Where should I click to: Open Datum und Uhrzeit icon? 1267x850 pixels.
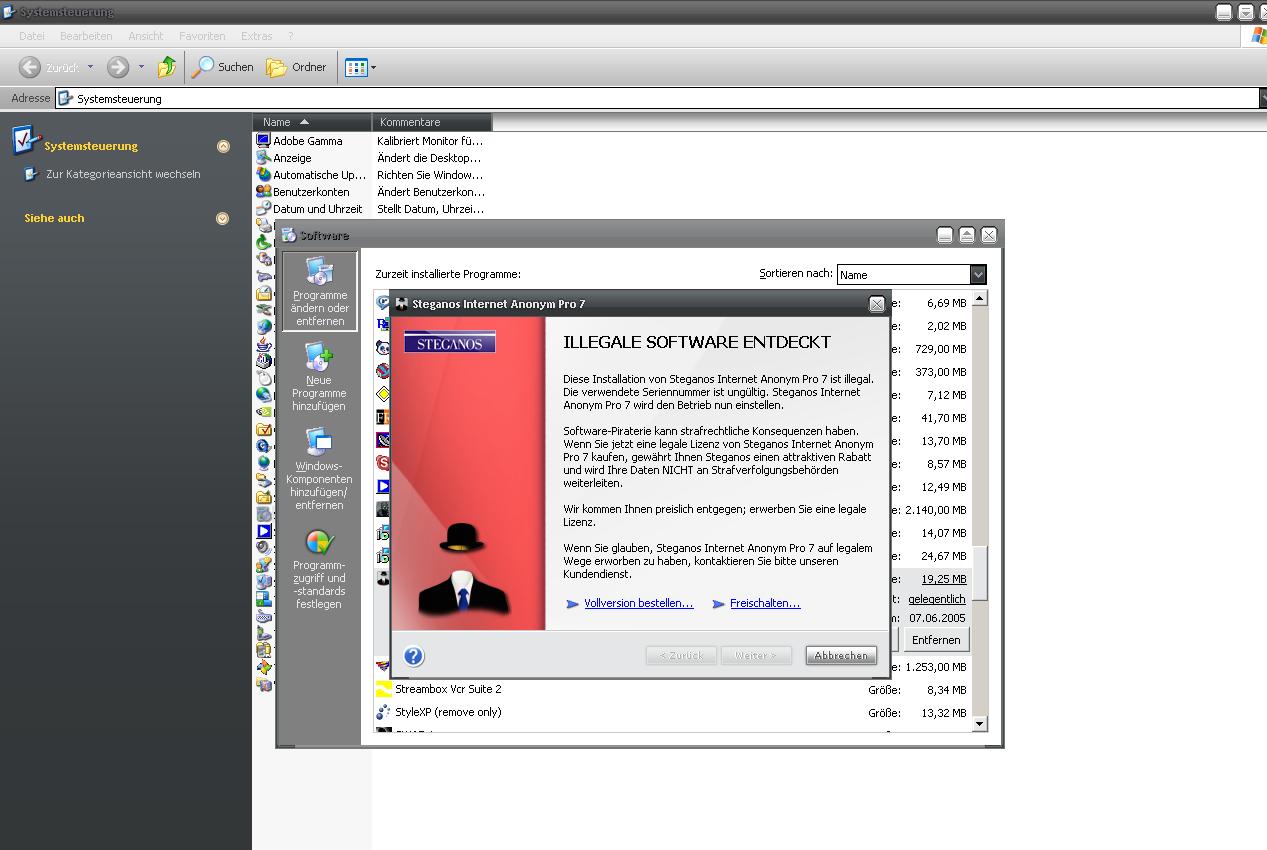310,209
